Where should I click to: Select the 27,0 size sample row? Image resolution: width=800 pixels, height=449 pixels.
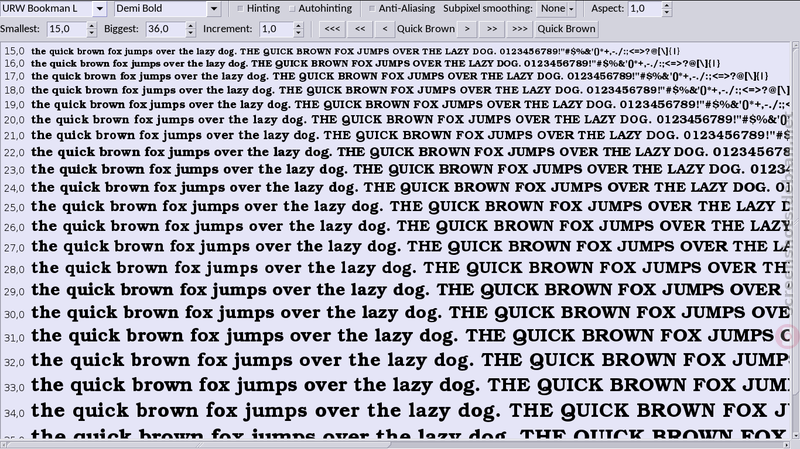[395, 247]
